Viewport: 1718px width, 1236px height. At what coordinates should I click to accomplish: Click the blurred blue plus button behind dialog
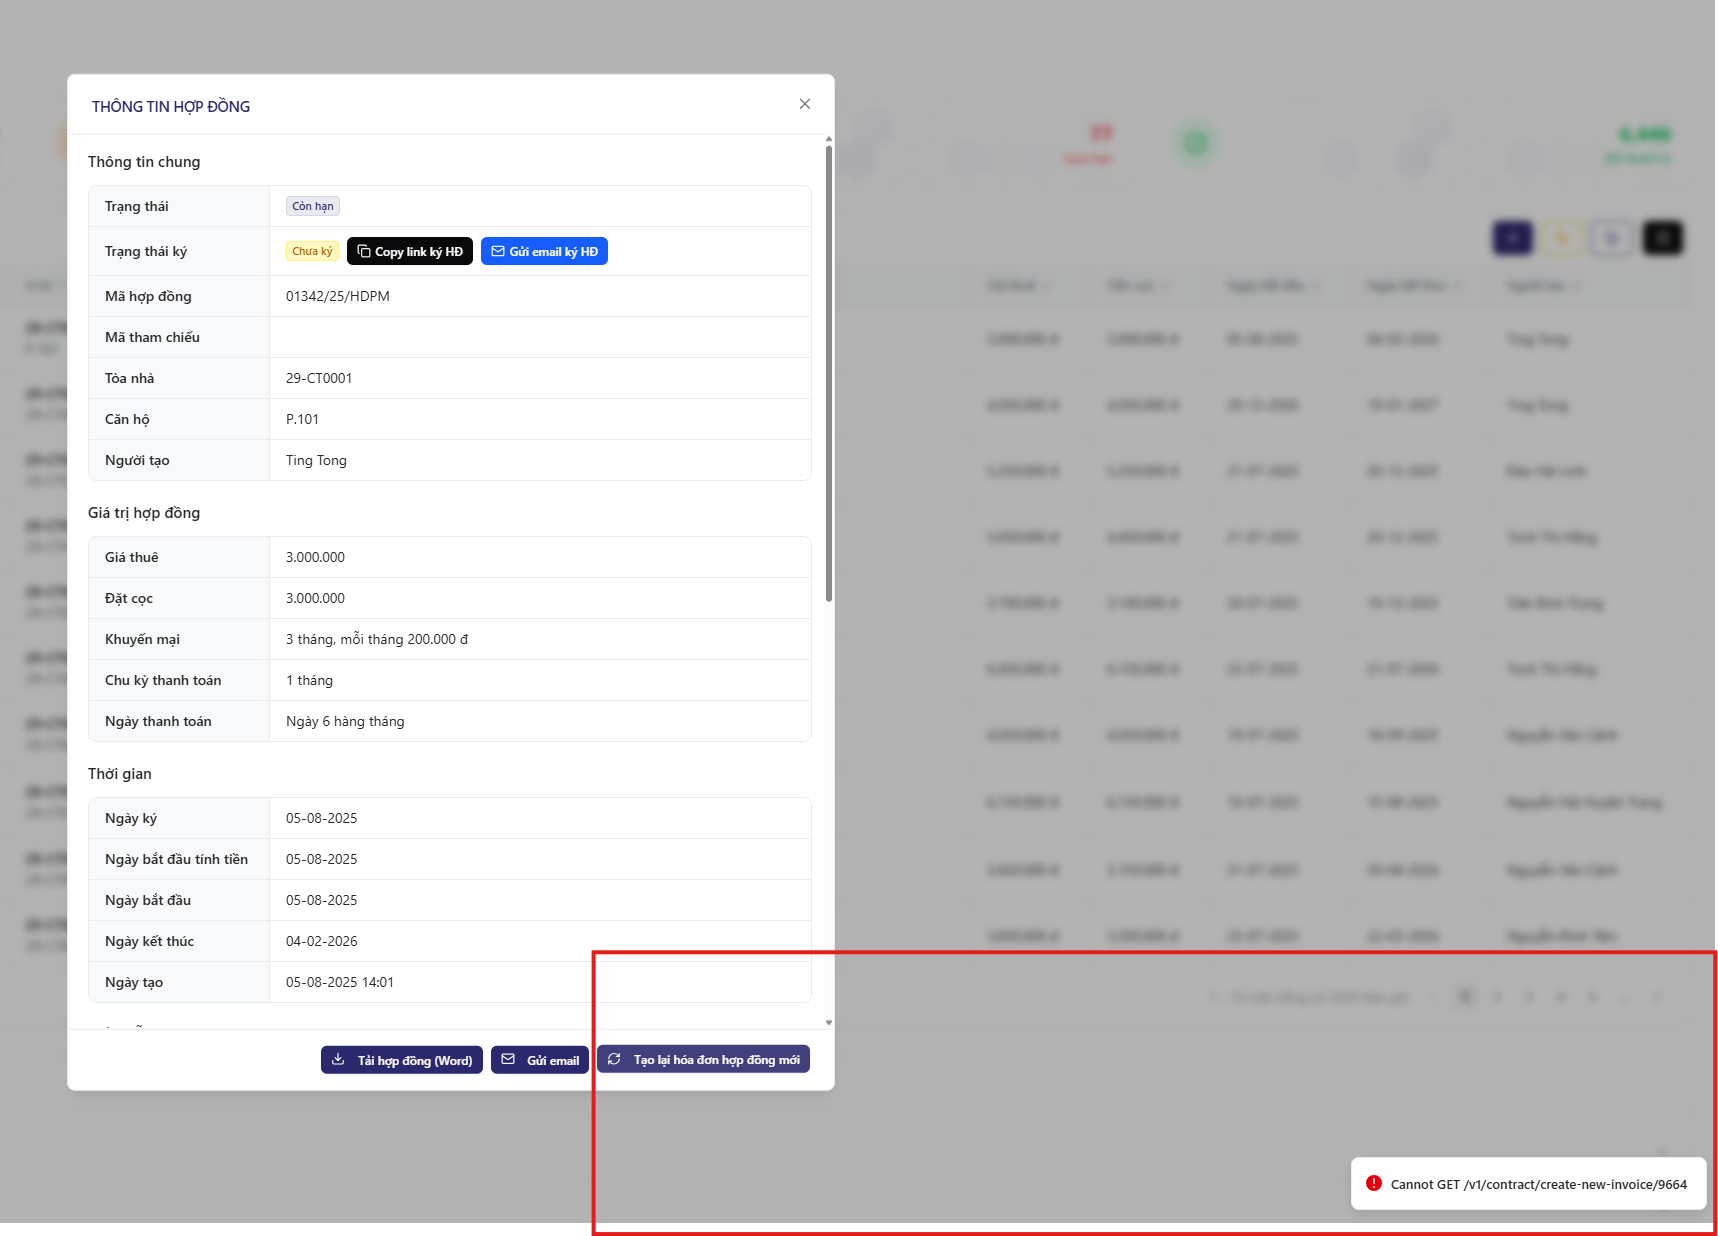[x=1512, y=238]
